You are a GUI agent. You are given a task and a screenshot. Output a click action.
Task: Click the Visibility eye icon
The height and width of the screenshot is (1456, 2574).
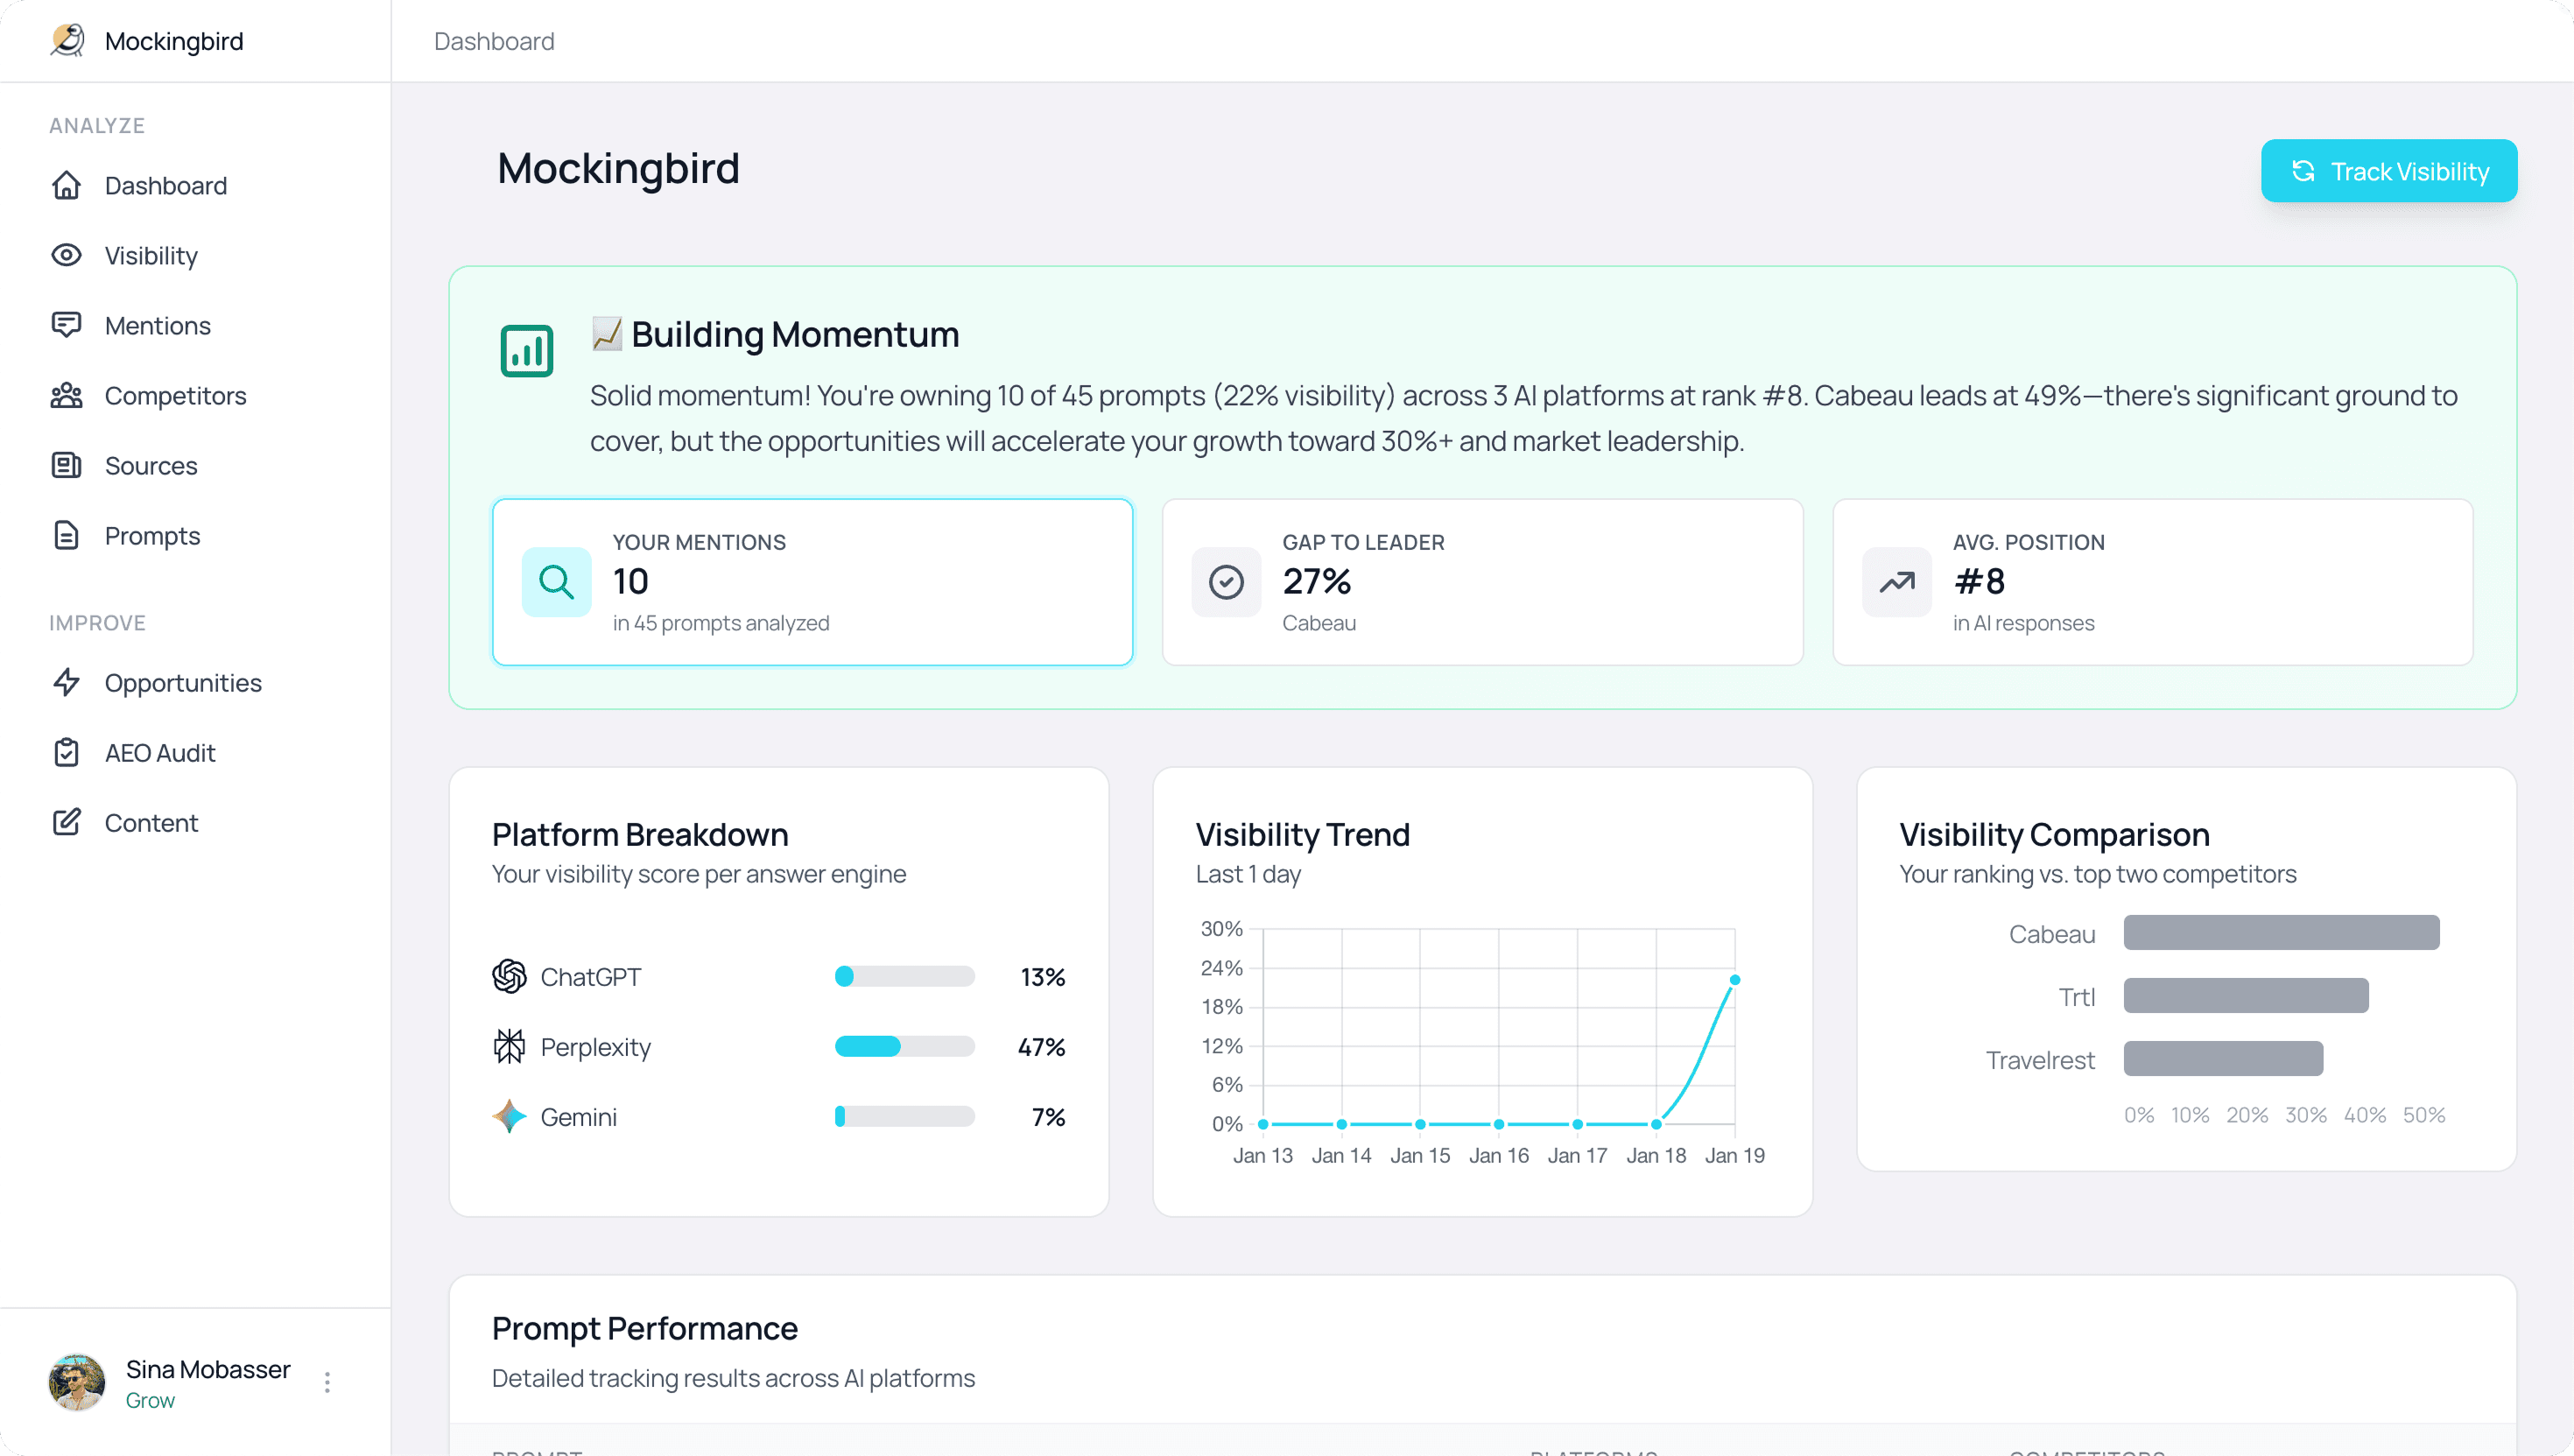click(66, 256)
